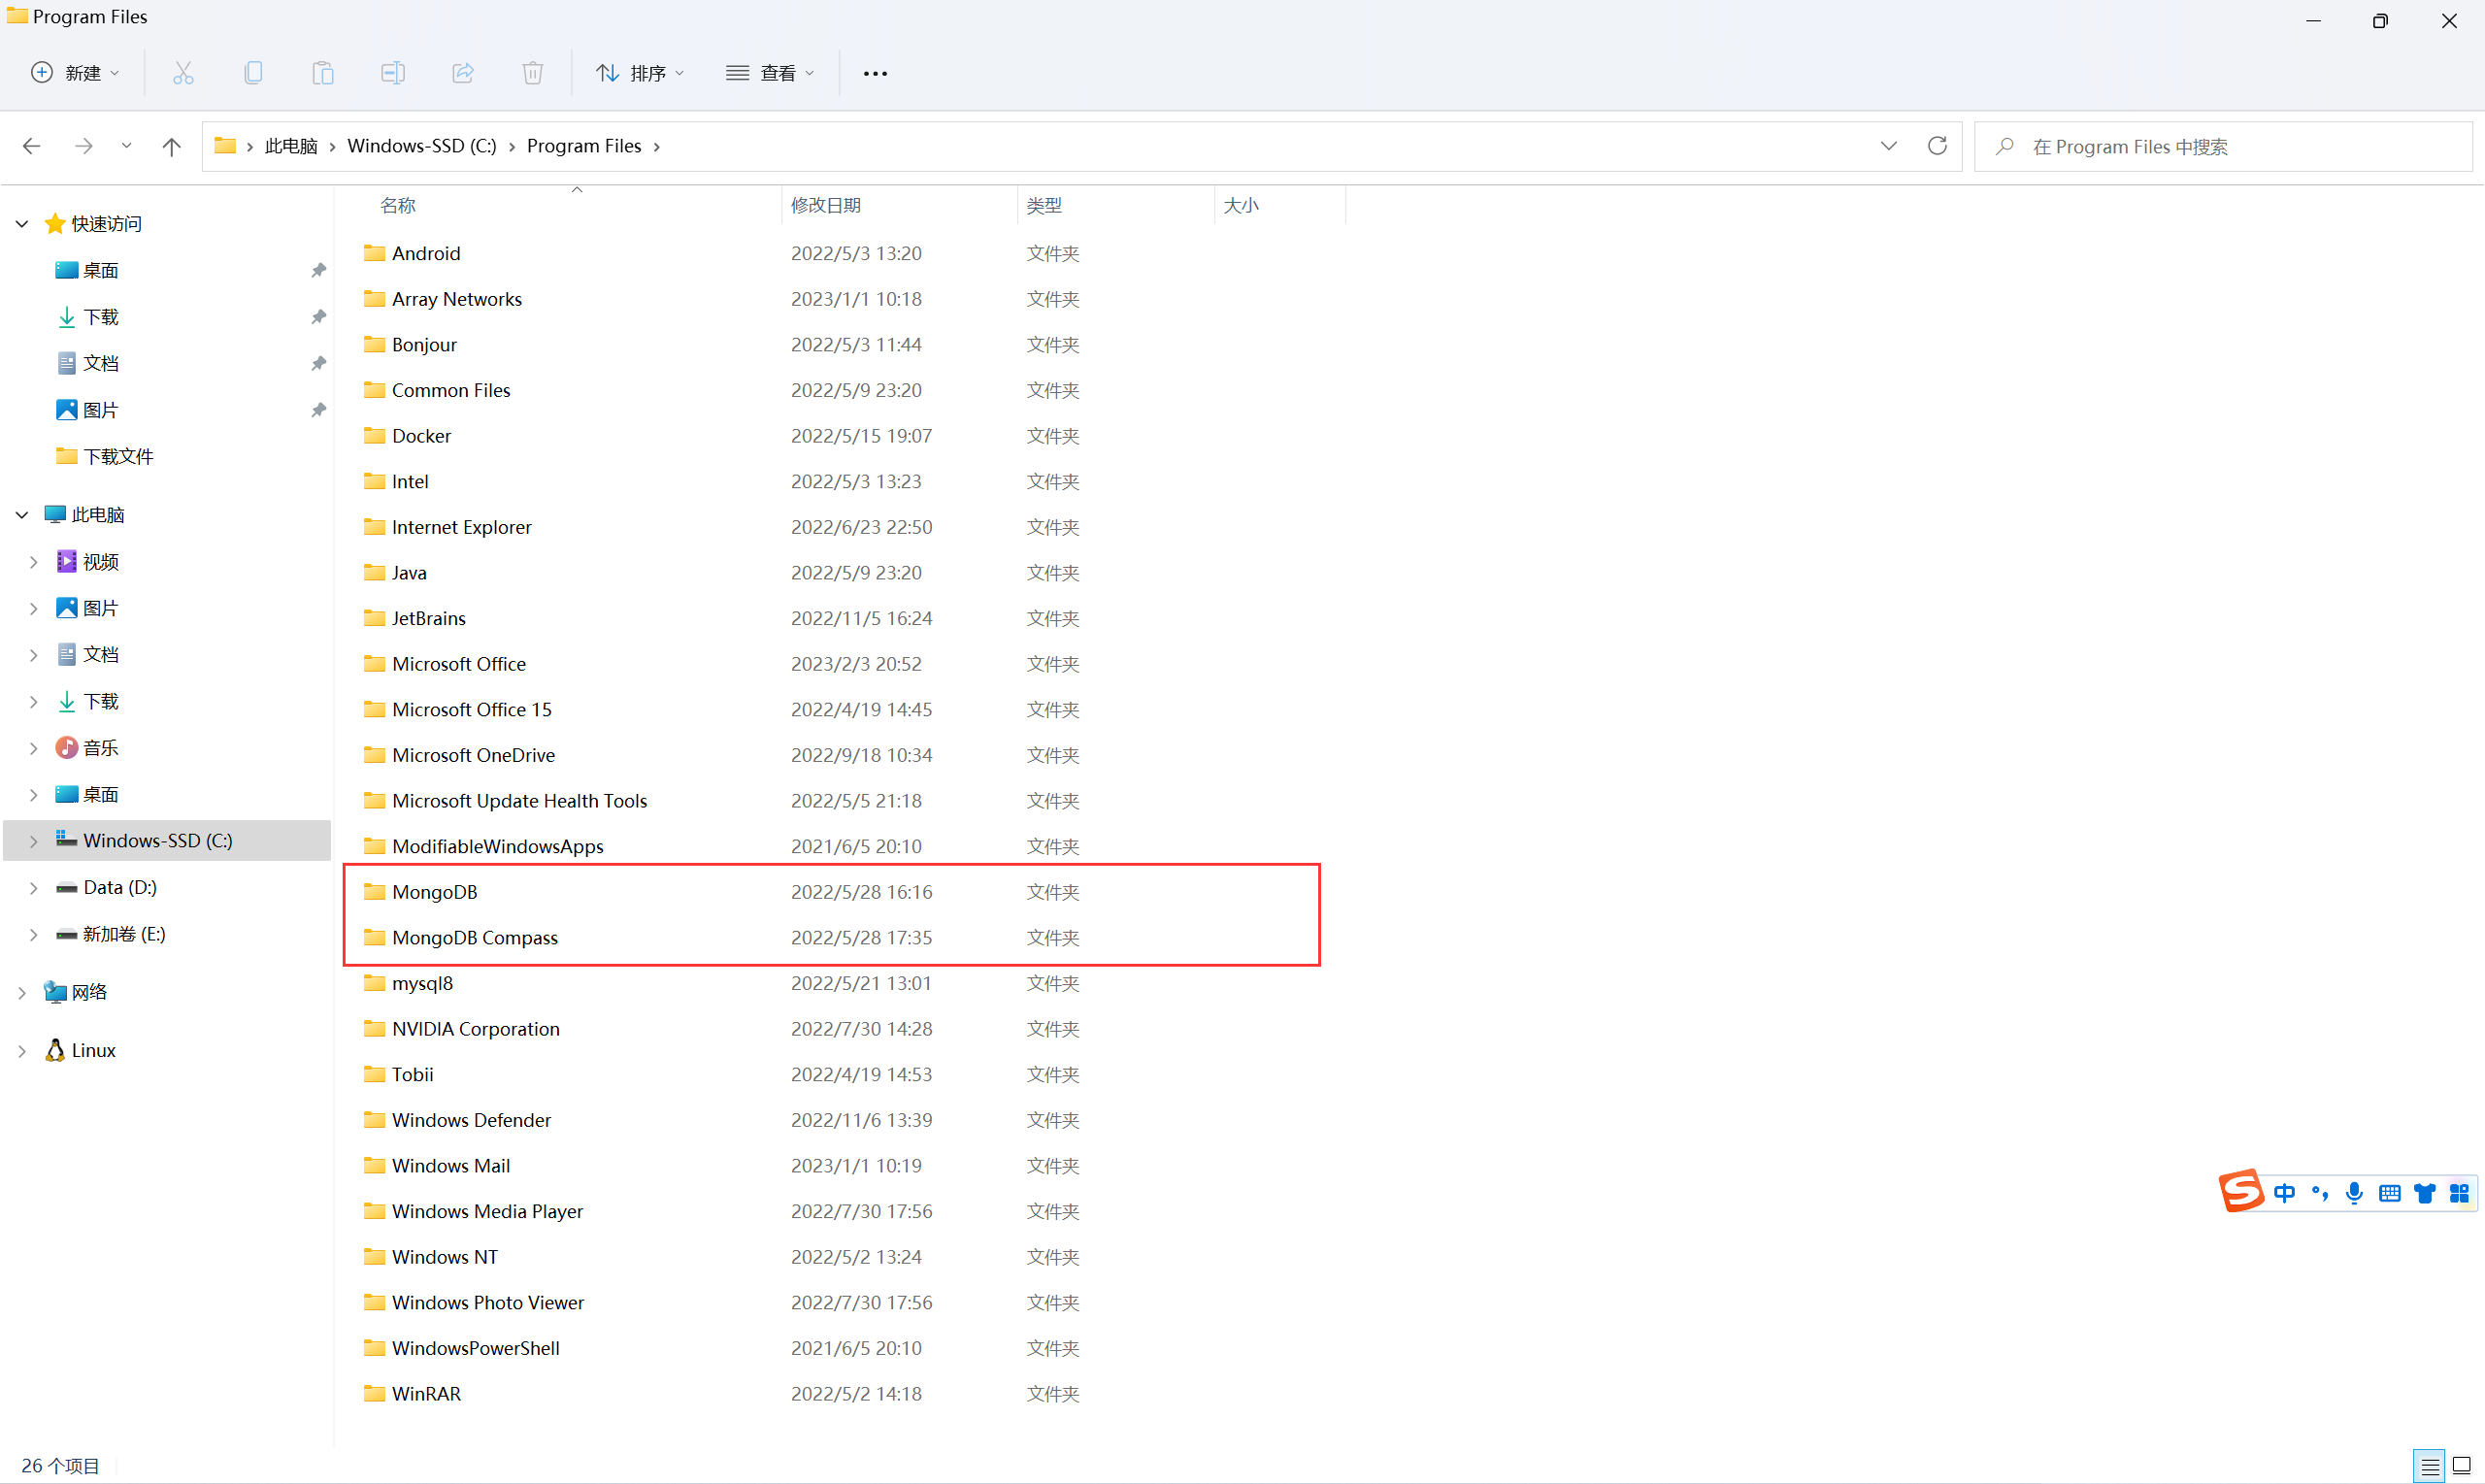
Task: Toggle Sogou Chinese input mode
Action: 2285,1193
